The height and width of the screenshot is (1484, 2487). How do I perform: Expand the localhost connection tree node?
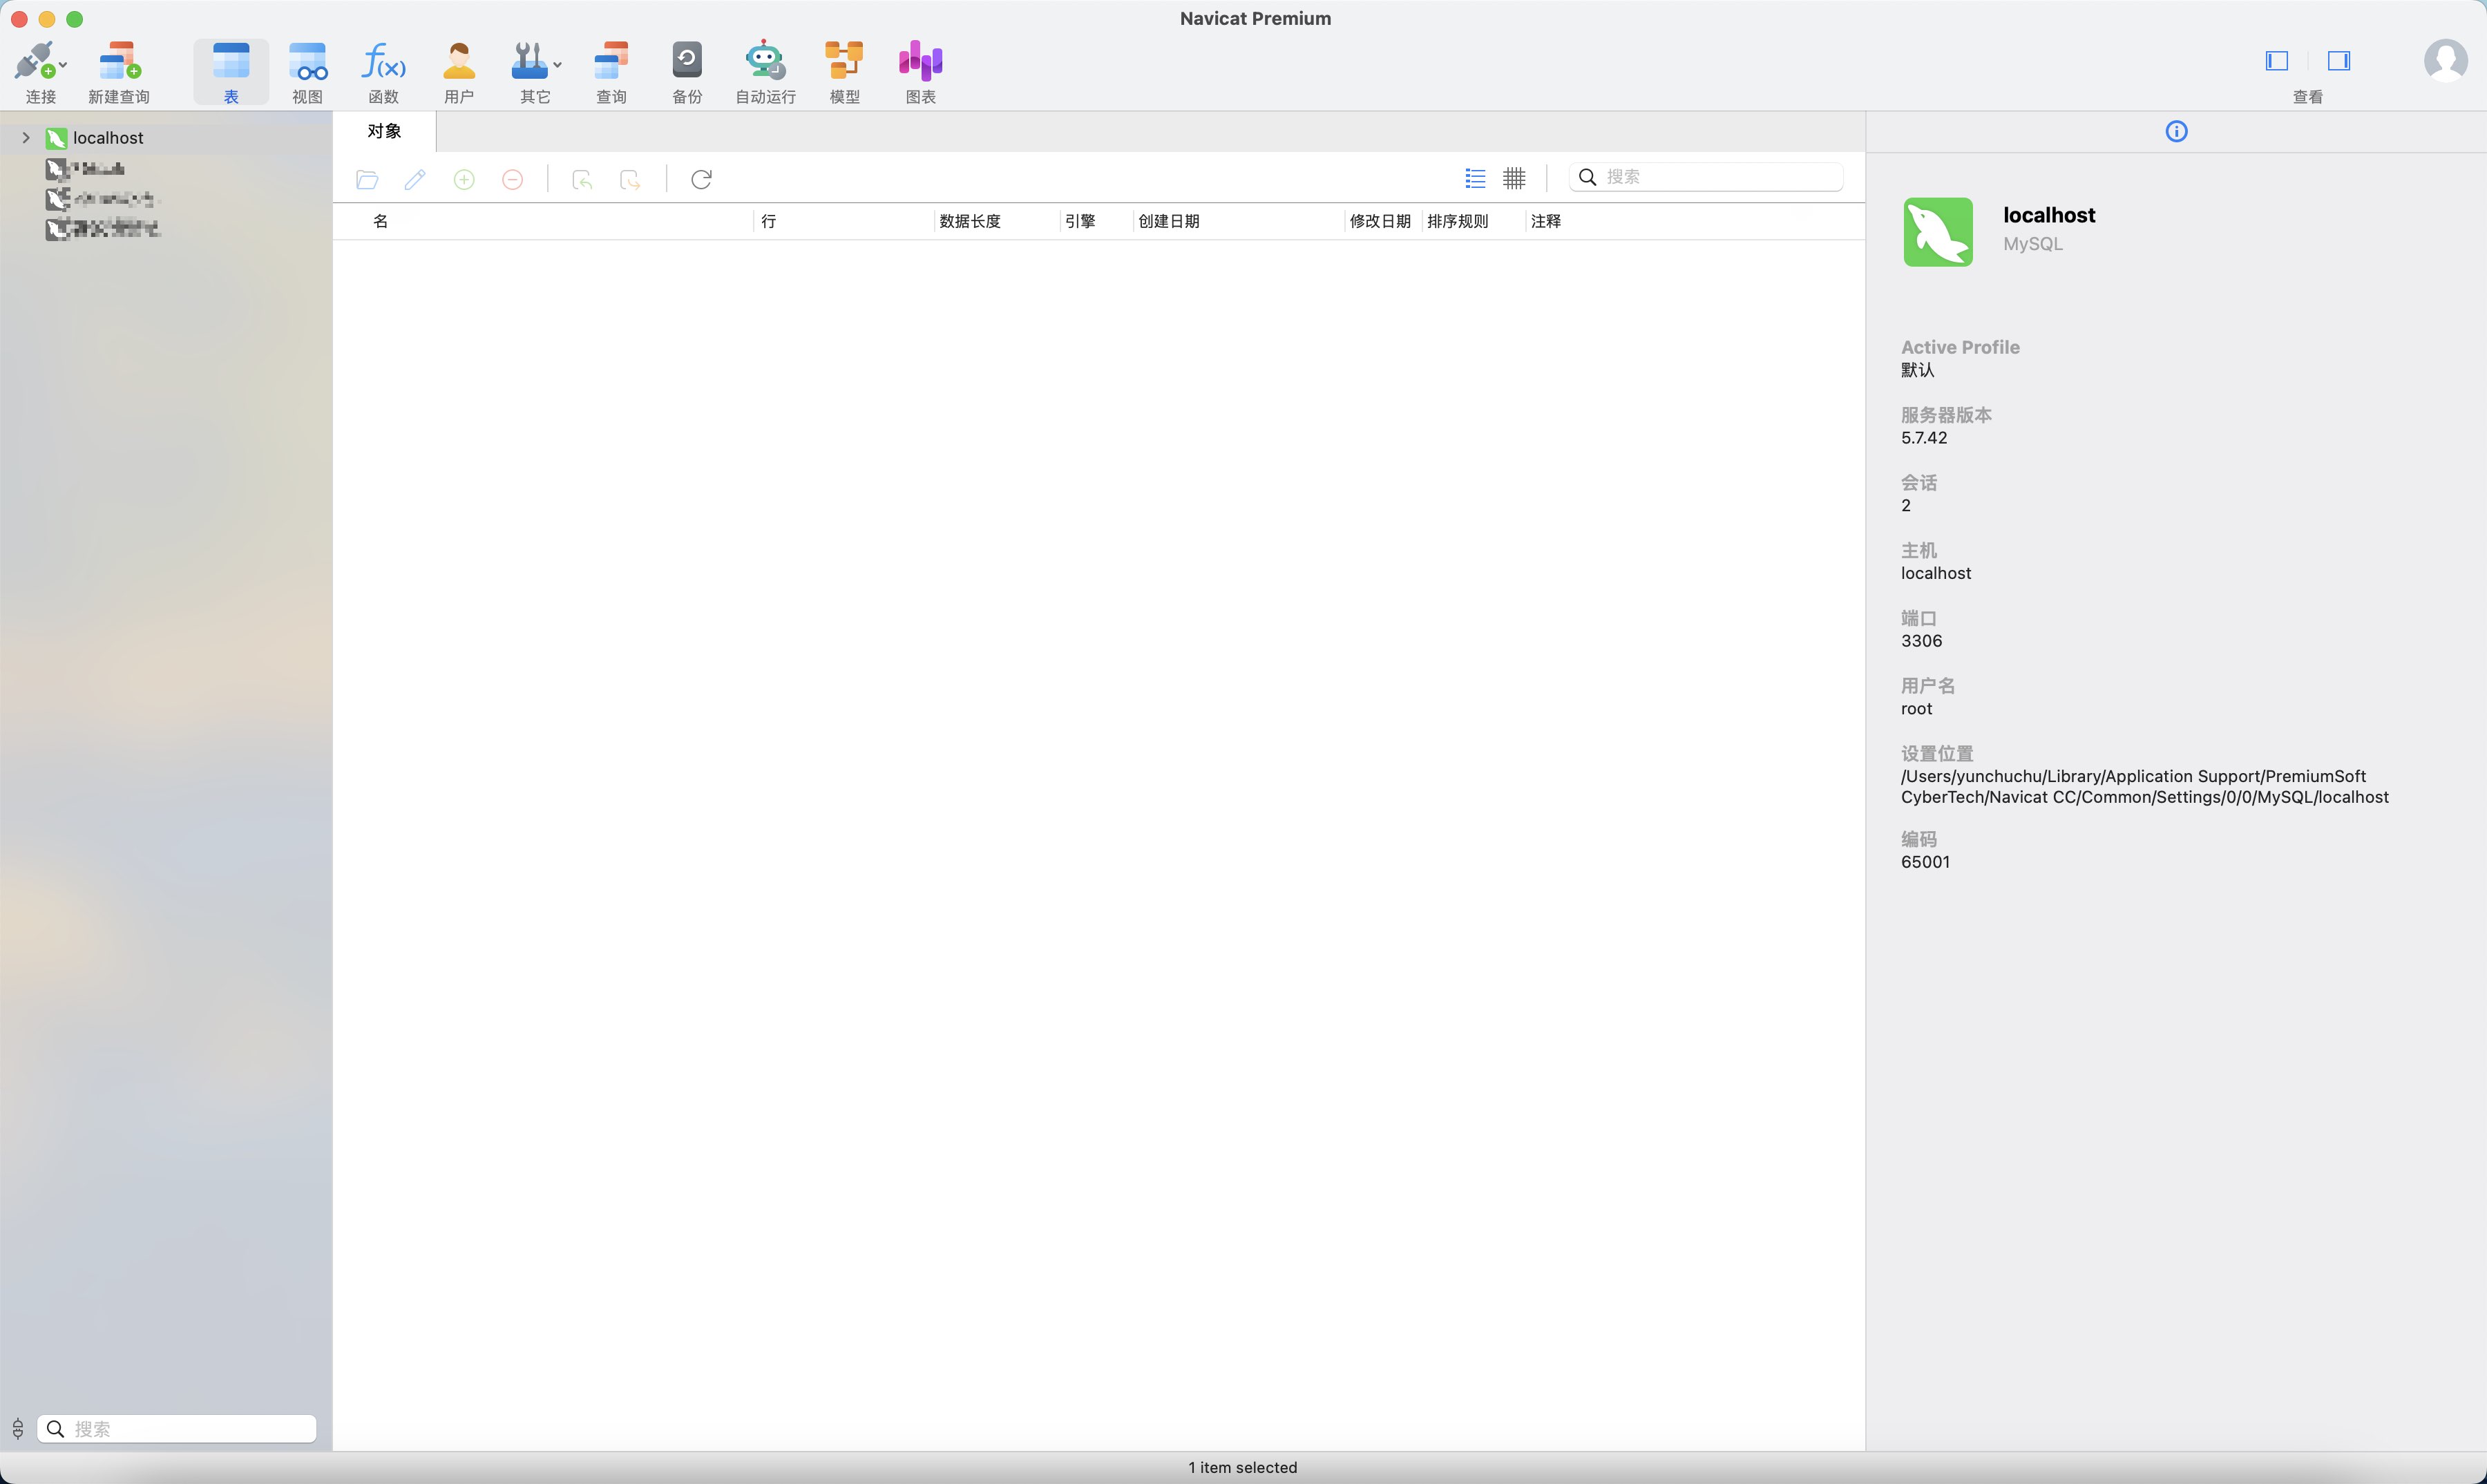(26, 138)
